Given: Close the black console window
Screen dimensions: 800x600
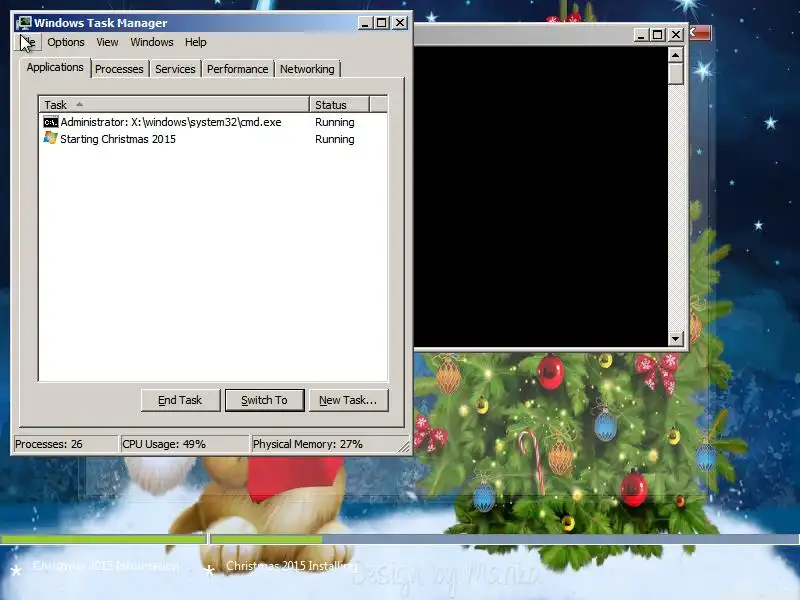Looking at the screenshot, I should pos(676,35).
